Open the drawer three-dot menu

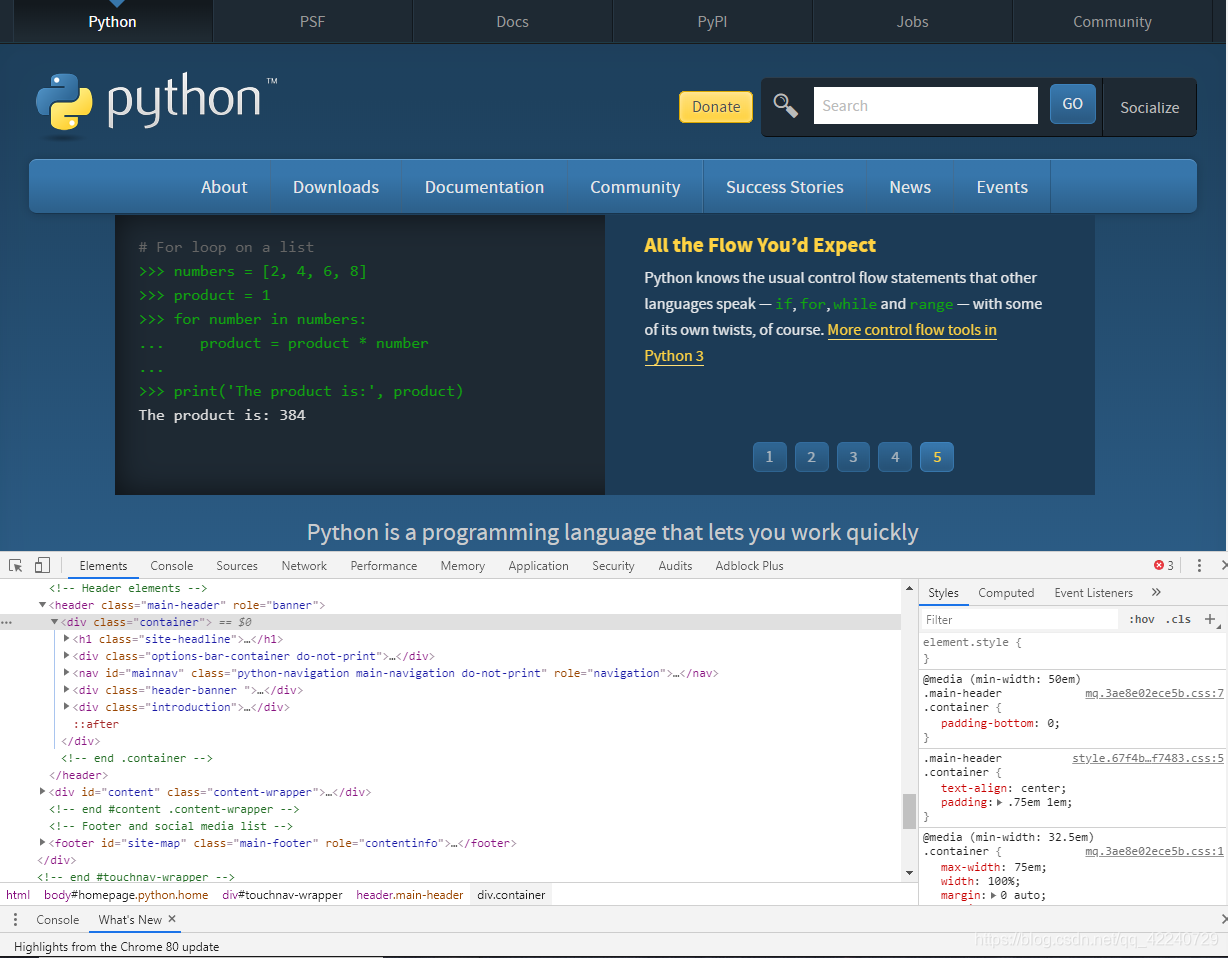click(15, 919)
